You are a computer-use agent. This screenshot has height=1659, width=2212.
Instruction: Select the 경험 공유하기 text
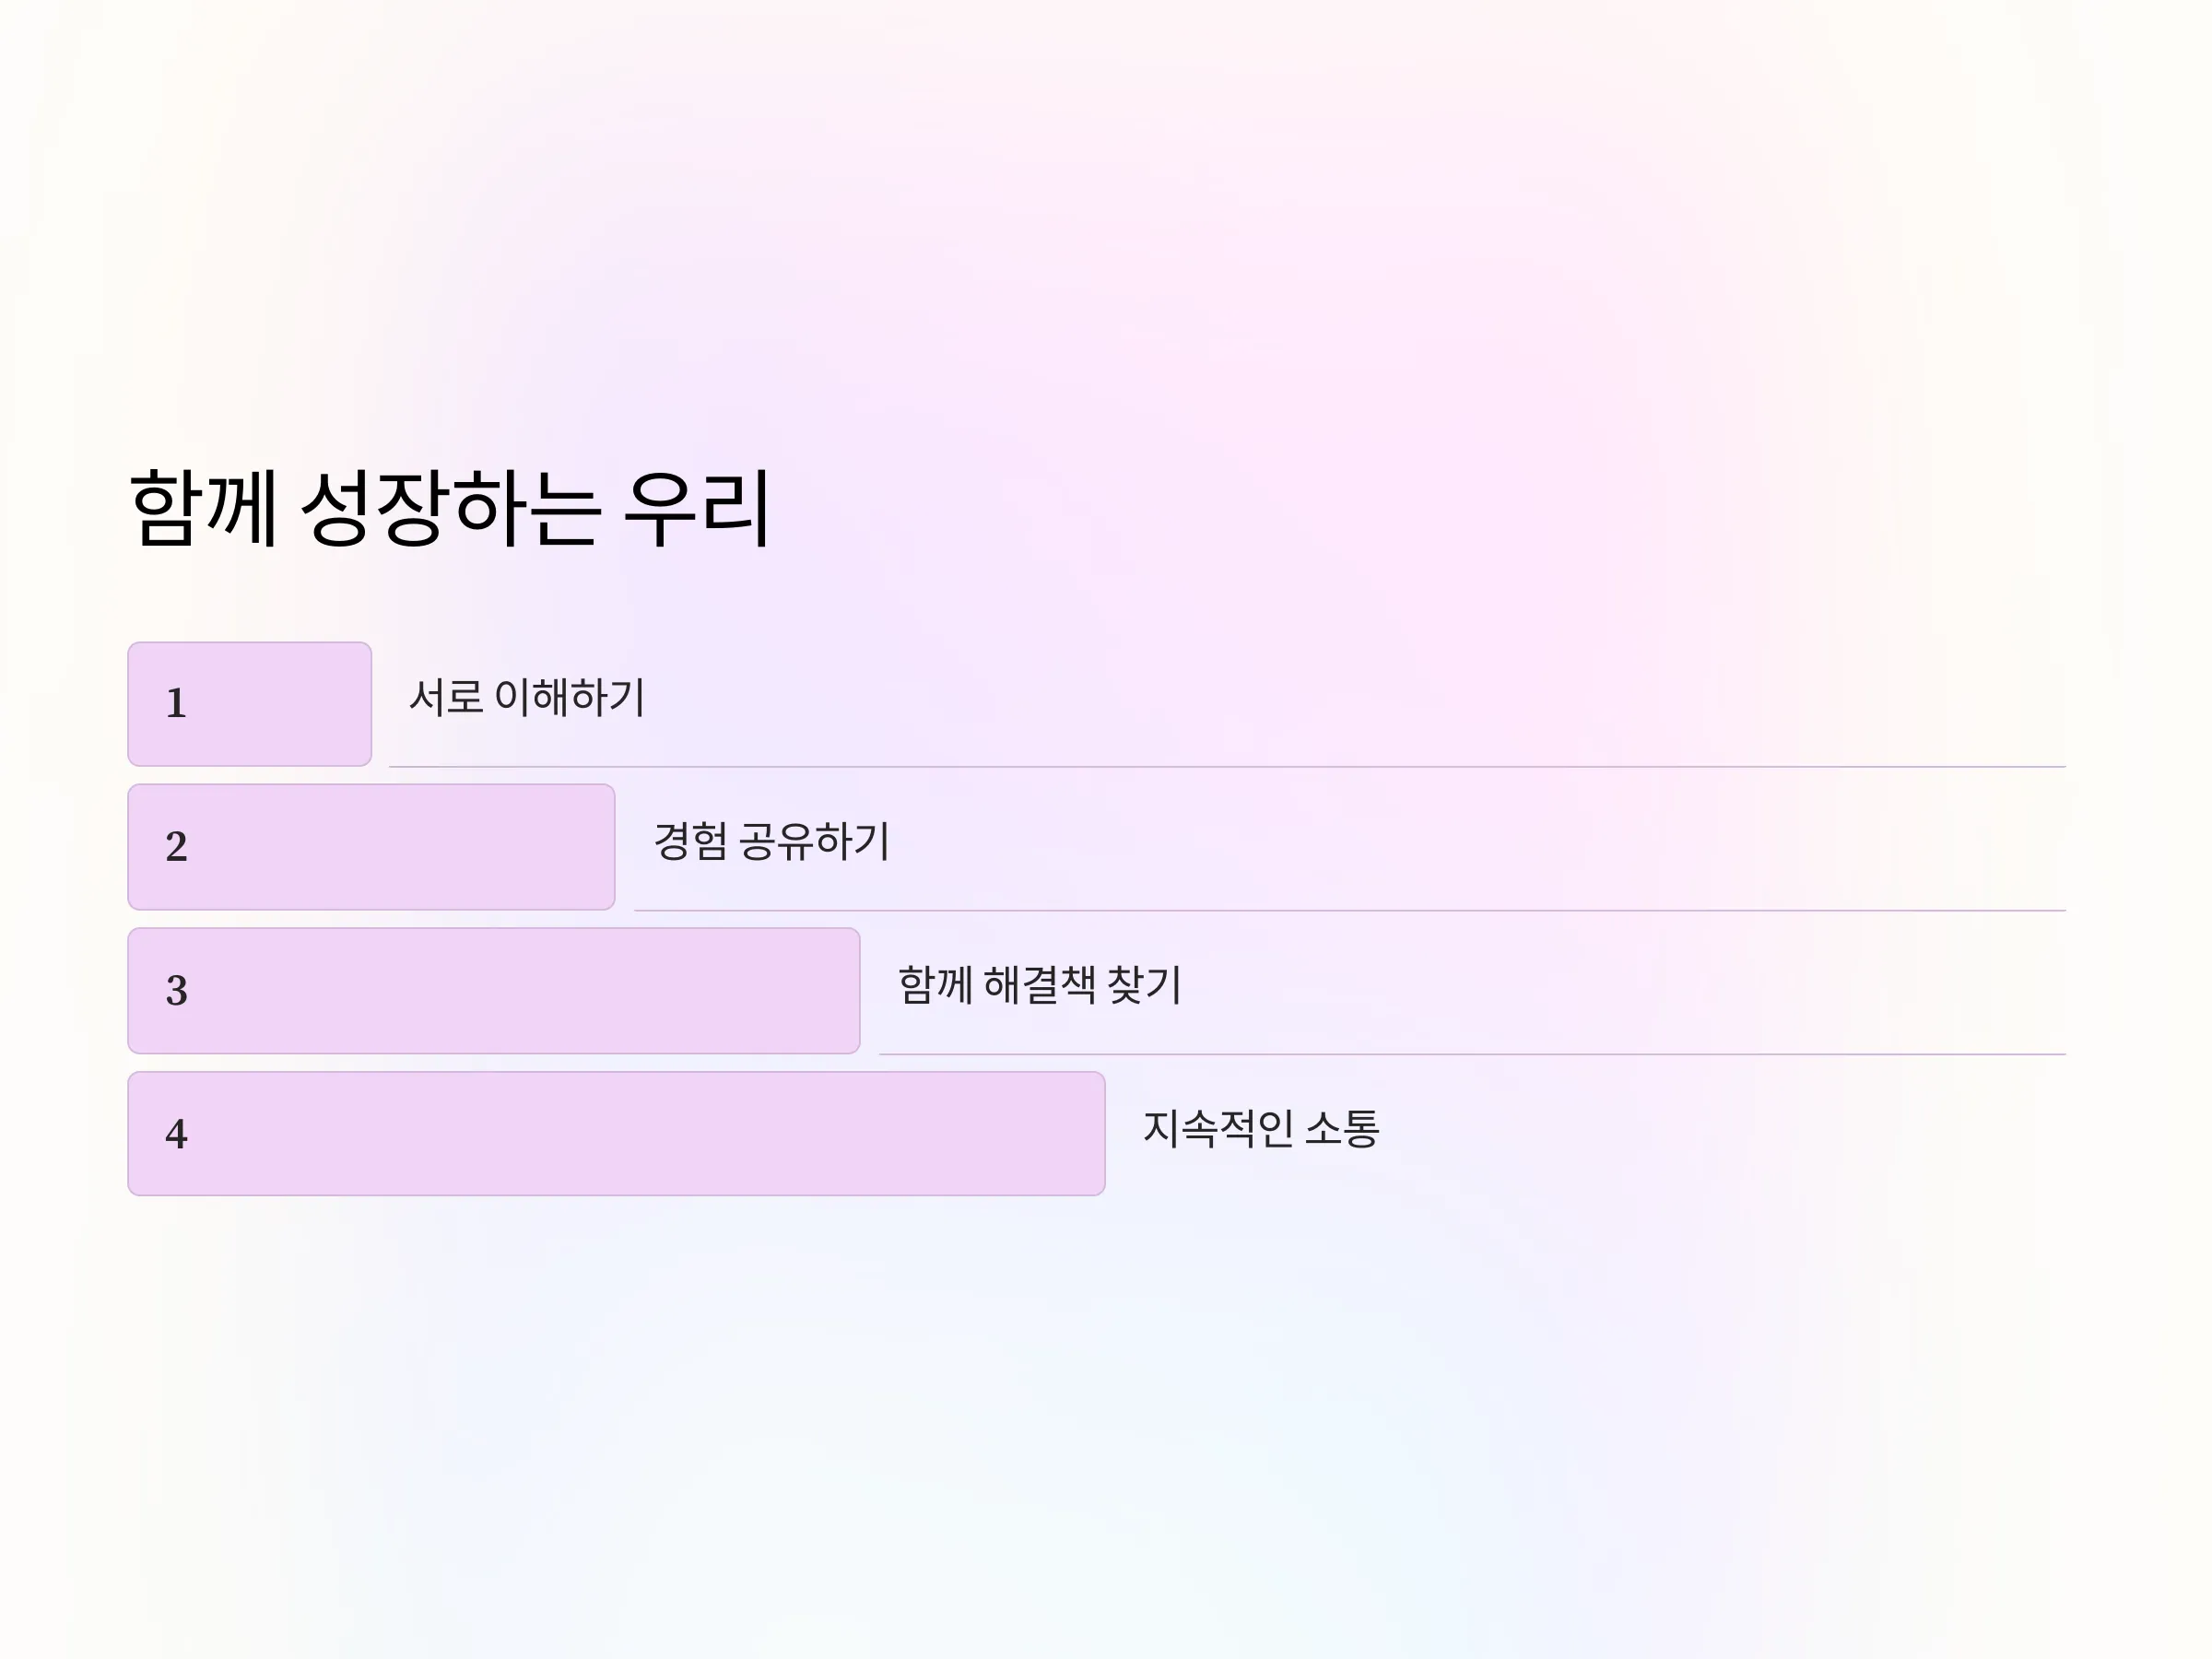pos(772,841)
